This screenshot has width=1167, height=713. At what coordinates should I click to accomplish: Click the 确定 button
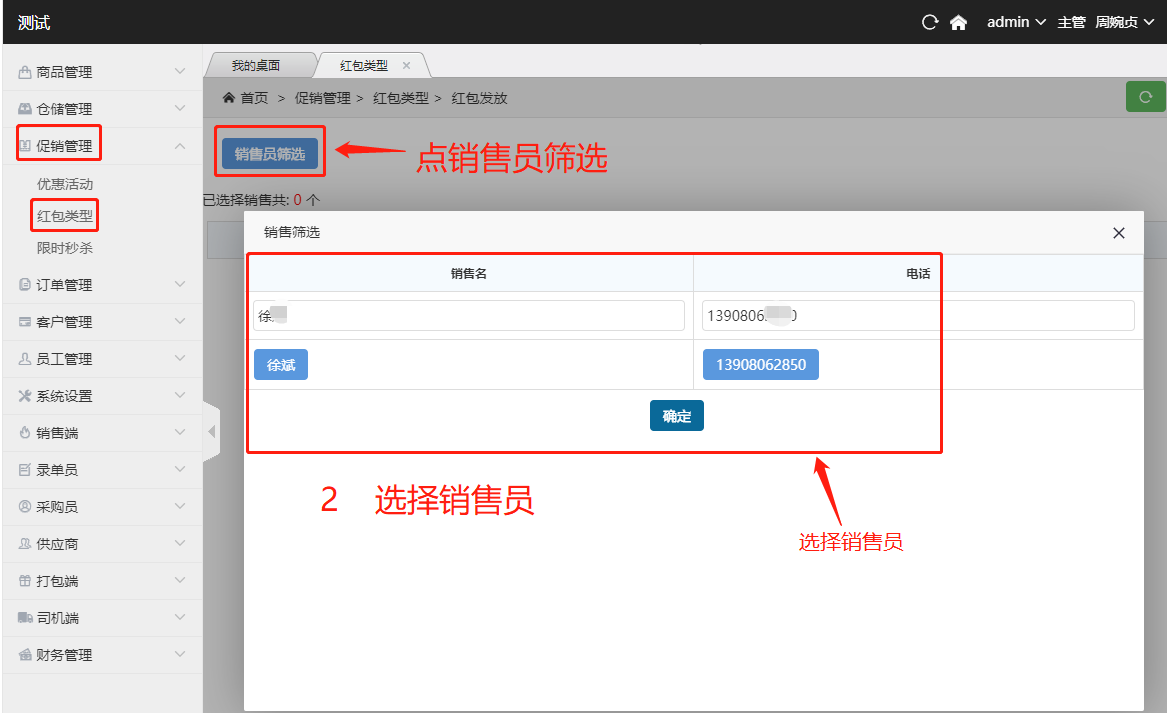pyautogui.click(x=676, y=416)
